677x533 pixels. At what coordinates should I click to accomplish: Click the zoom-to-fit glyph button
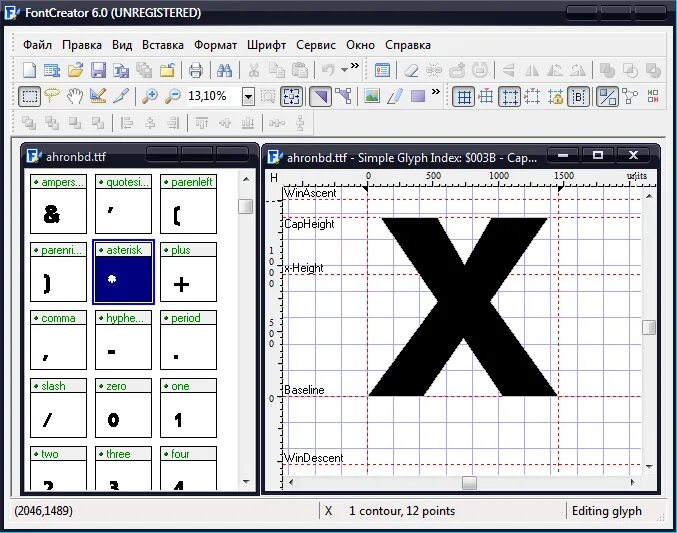tap(291, 96)
